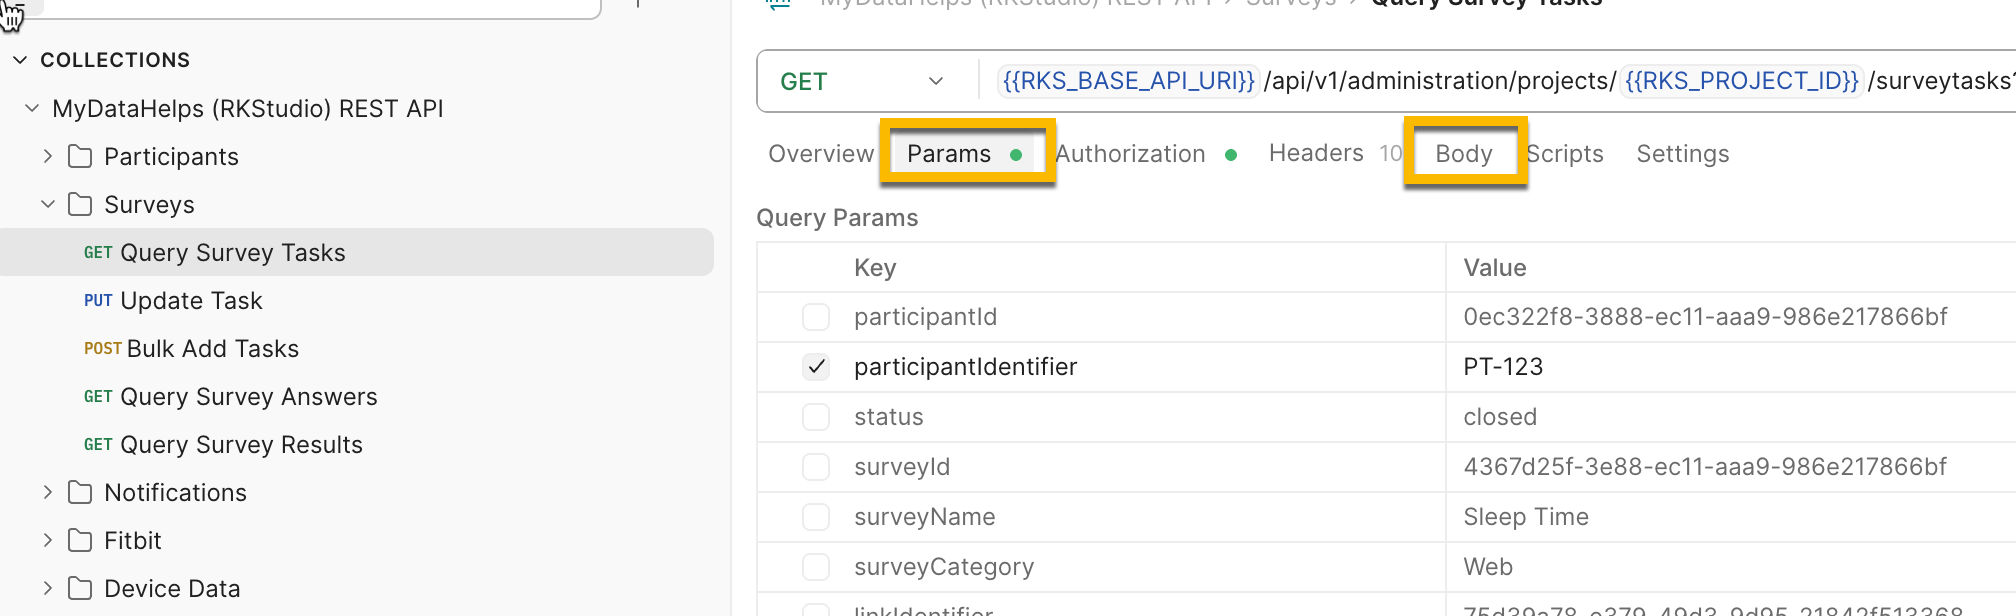Switch to the Scripts tab
This screenshot has height=616, width=2016.
(x=1565, y=154)
